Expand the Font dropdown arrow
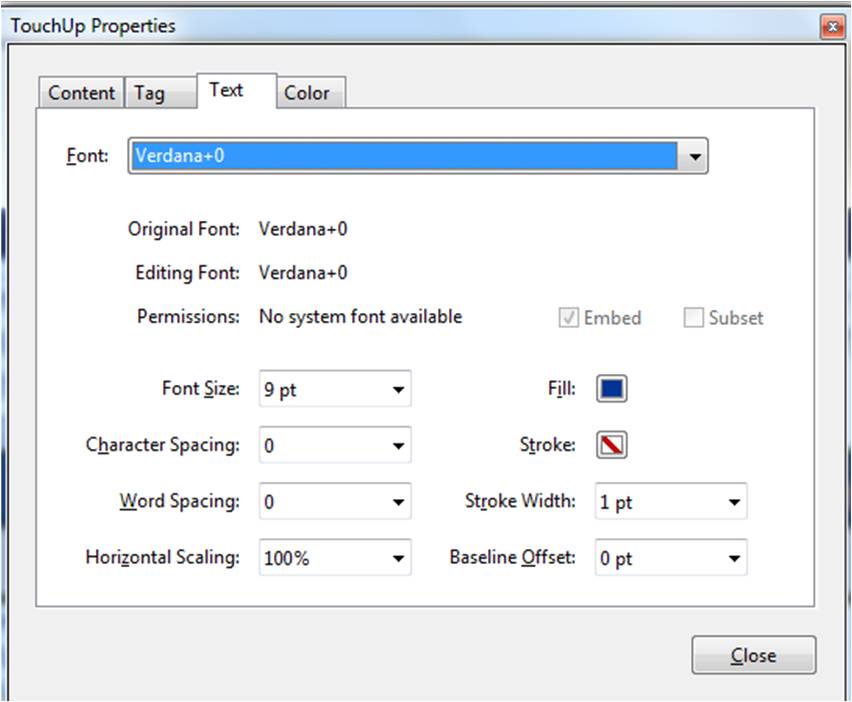The width and height of the screenshot is (852, 702). 695,156
